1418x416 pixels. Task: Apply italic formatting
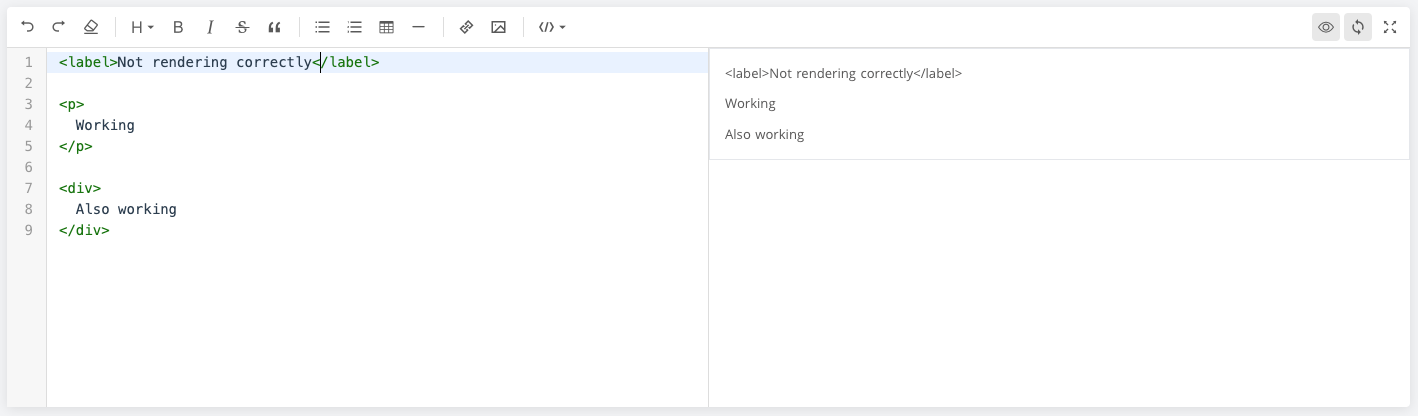click(210, 27)
